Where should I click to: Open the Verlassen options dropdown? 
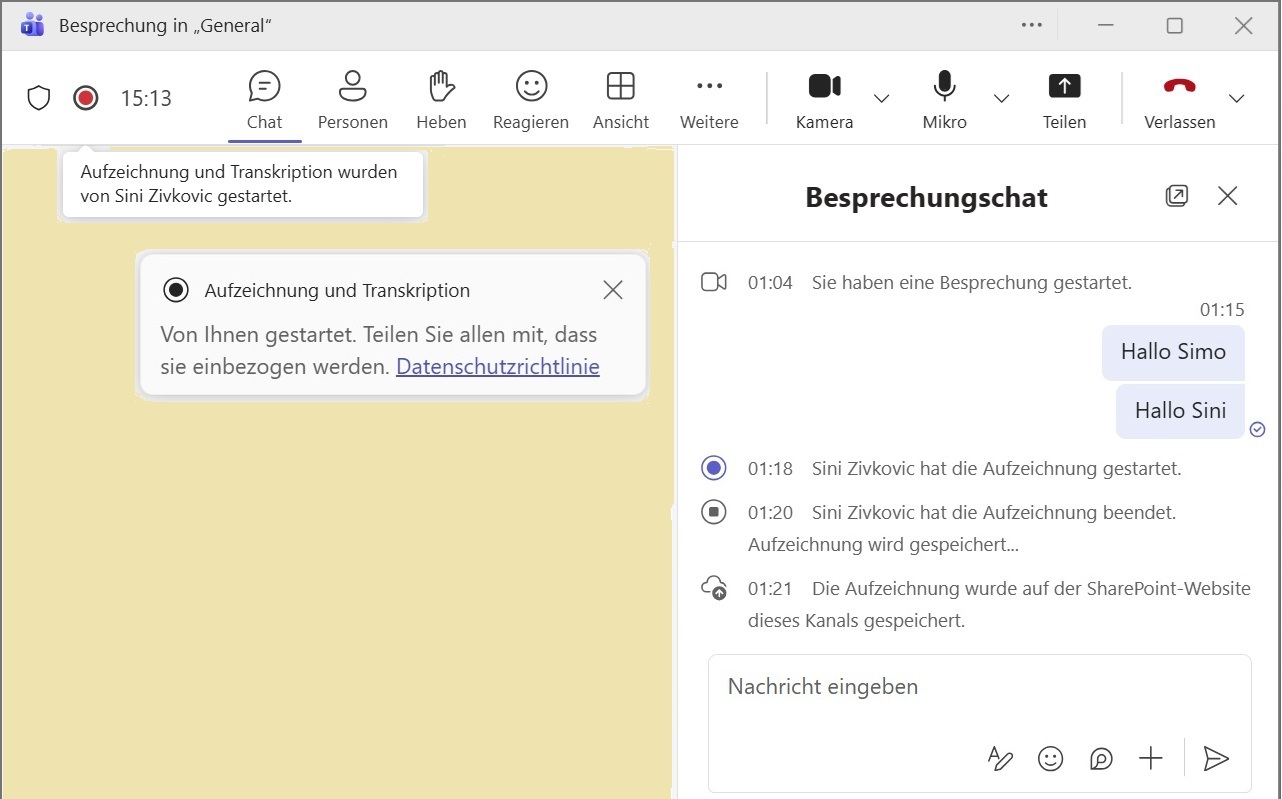click(x=1237, y=99)
